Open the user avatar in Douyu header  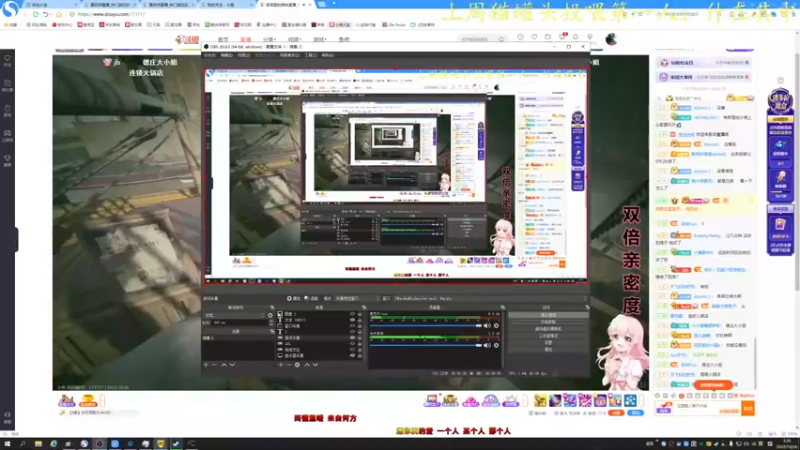click(611, 39)
